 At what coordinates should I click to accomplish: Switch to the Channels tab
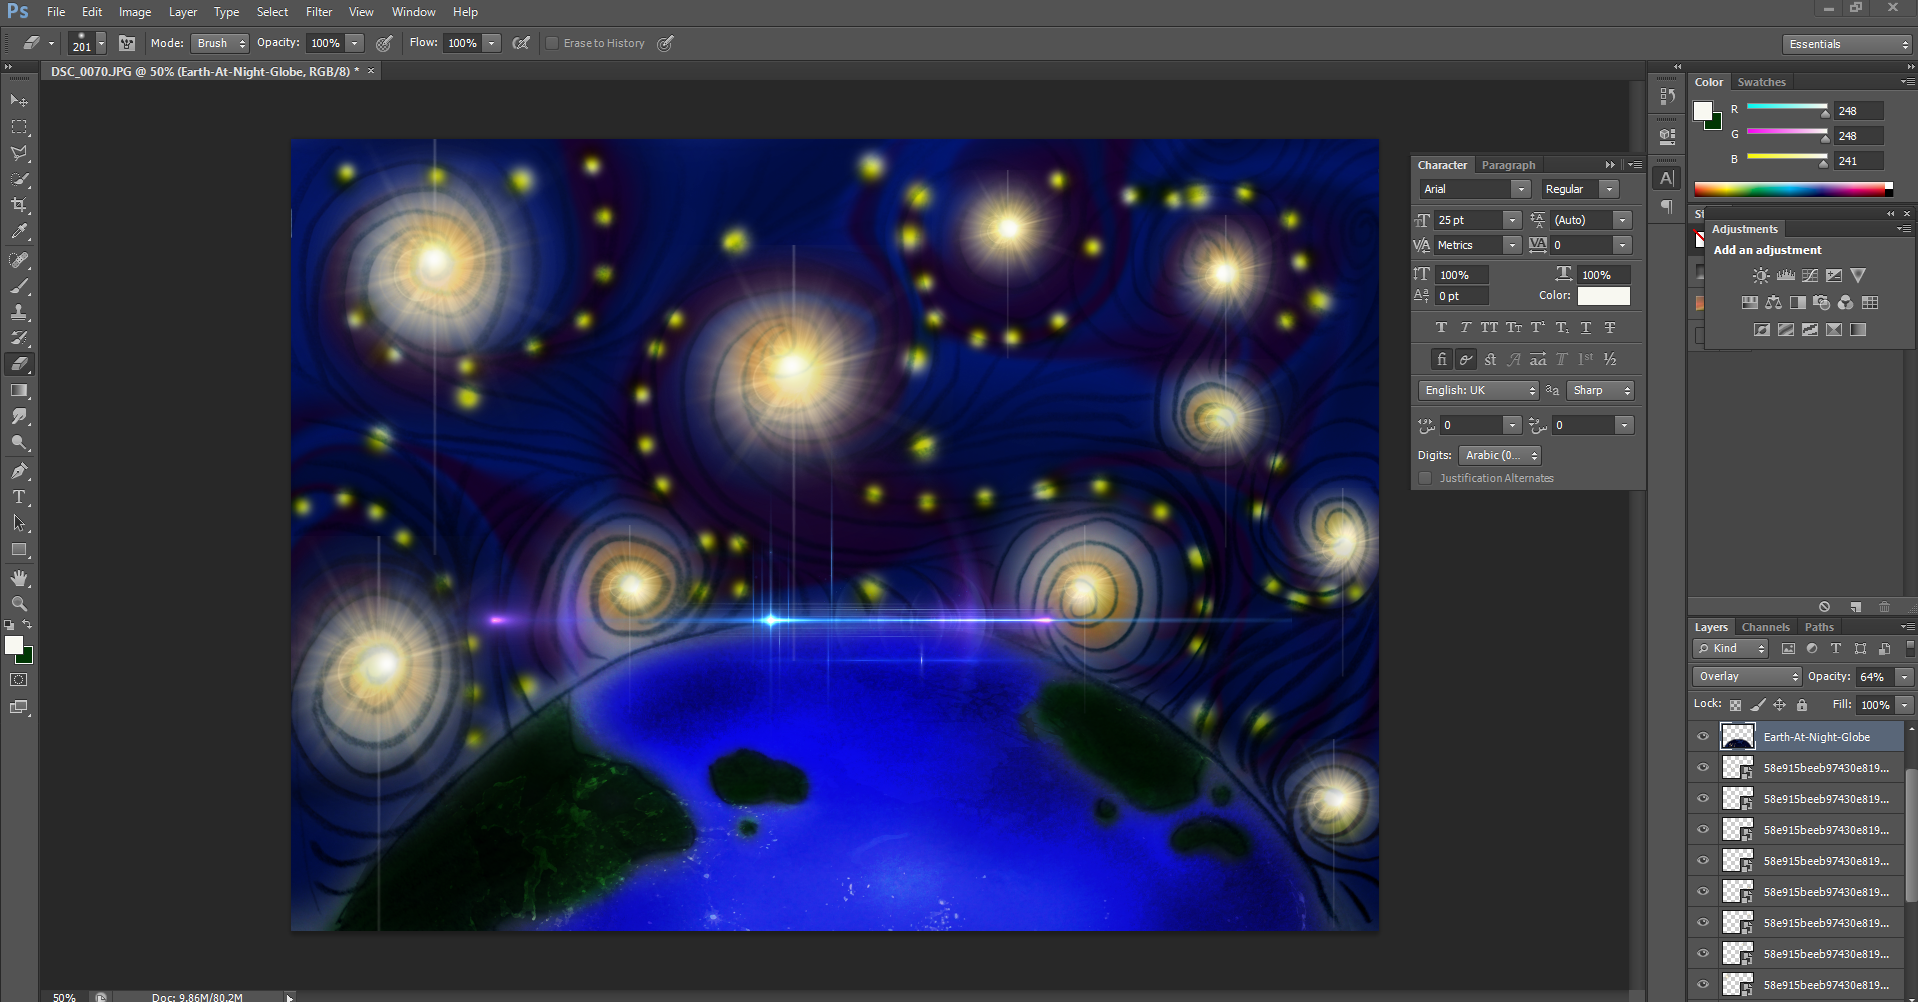click(x=1765, y=627)
